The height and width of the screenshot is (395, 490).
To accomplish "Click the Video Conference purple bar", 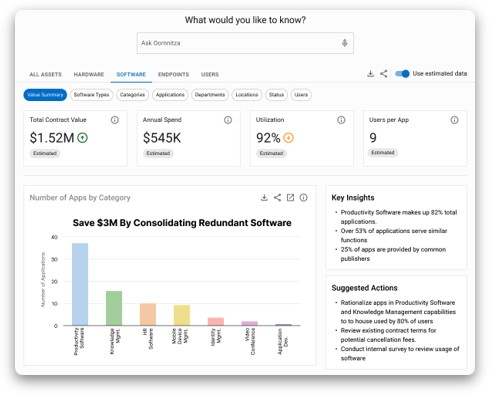I will tap(250, 323).
